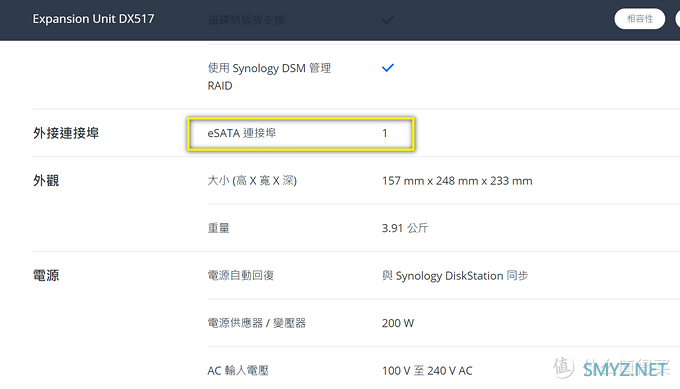Click the 100 V 至 240 V AC value

click(x=427, y=371)
